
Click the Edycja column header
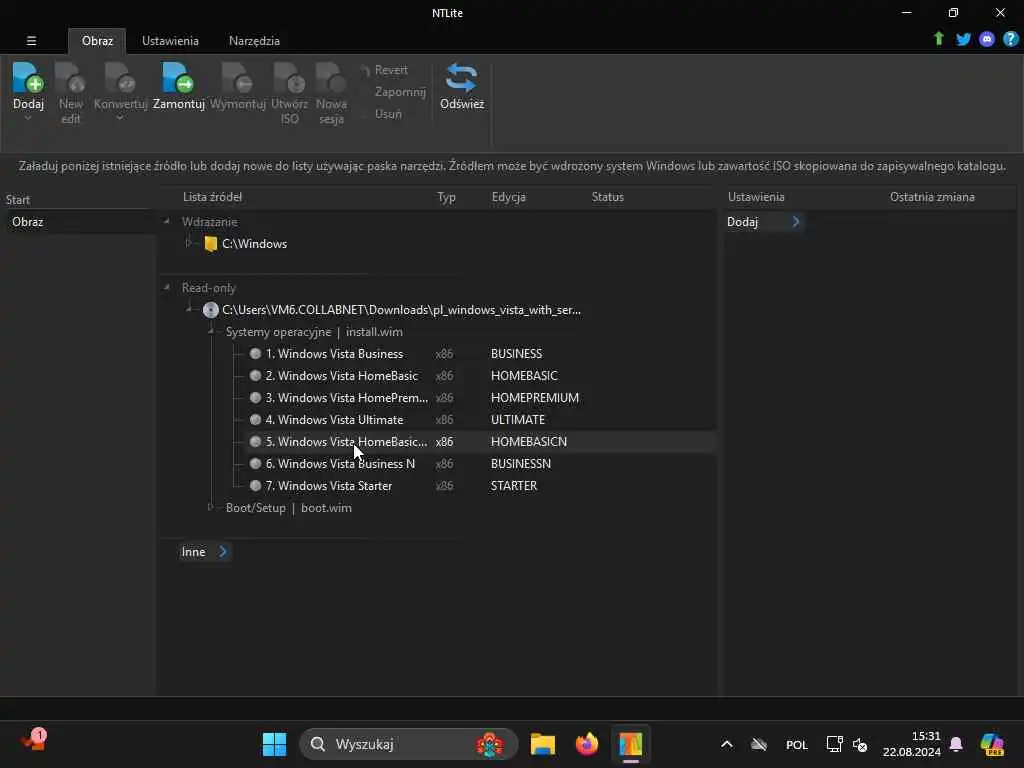pyautogui.click(x=509, y=197)
